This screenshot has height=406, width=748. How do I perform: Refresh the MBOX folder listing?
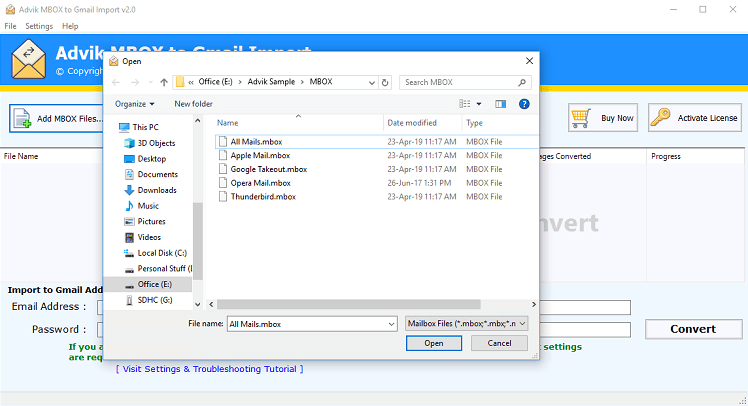[385, 82]
